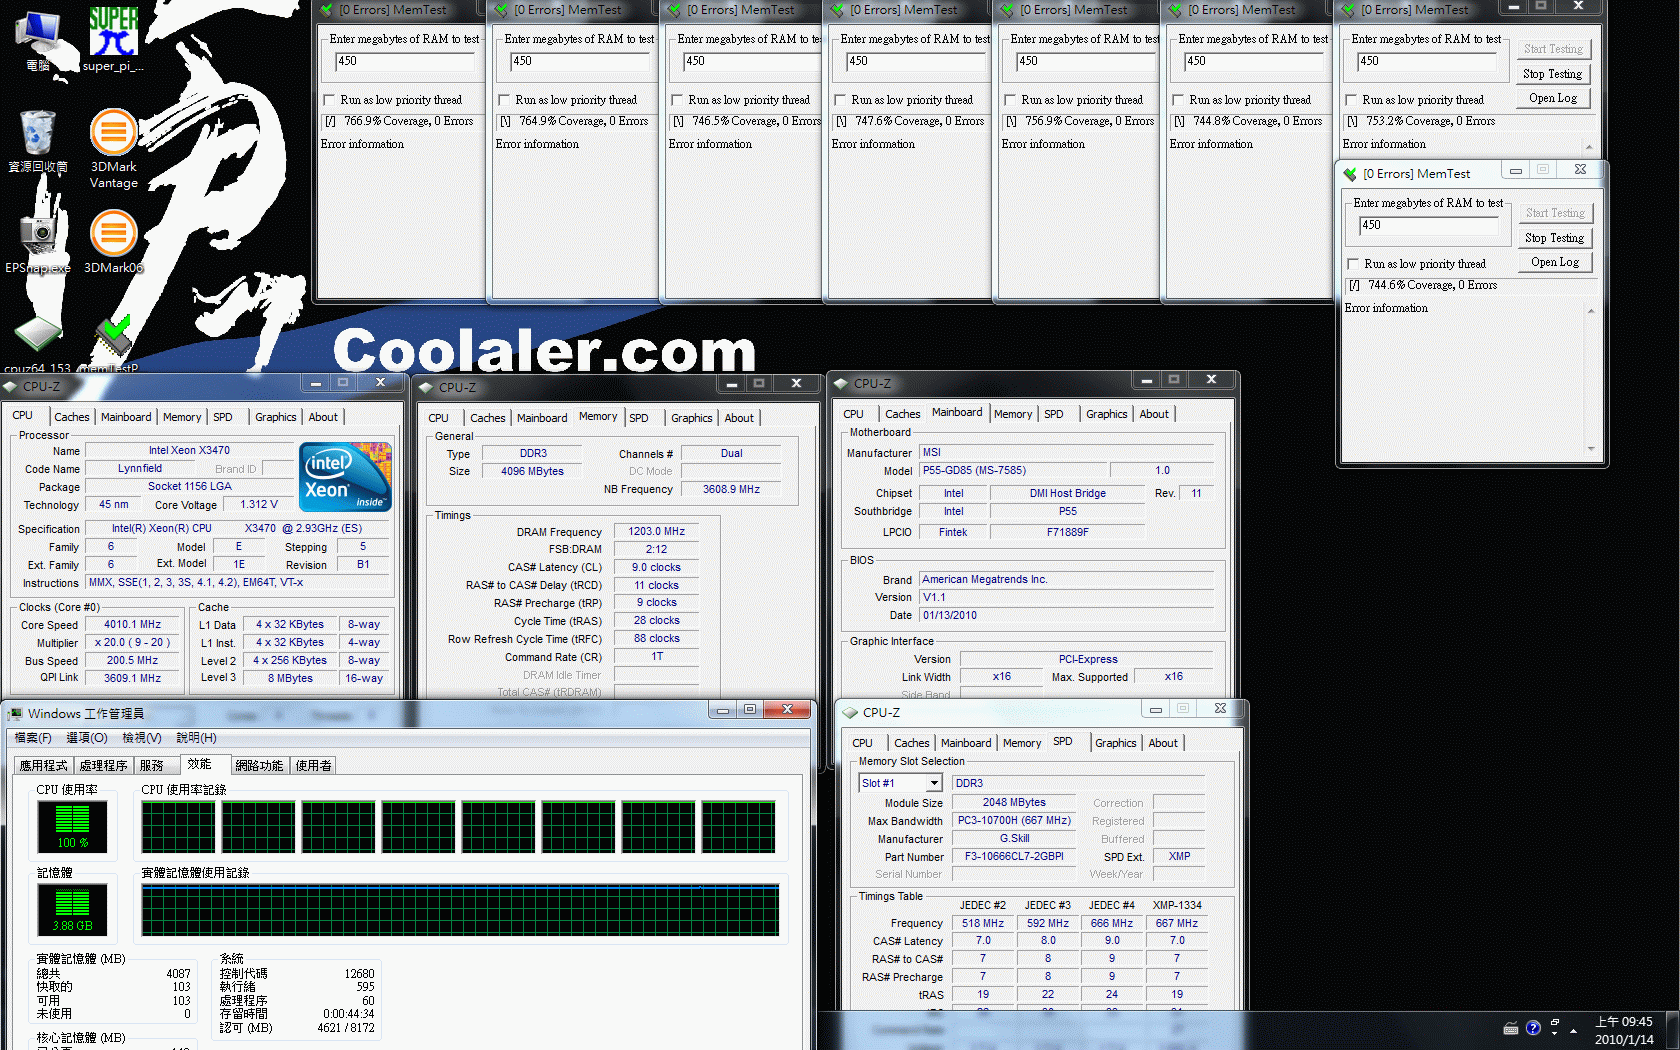Click the RAM megabytes field in front MemTest with 744.6% coverage

tap(1430, 225)
